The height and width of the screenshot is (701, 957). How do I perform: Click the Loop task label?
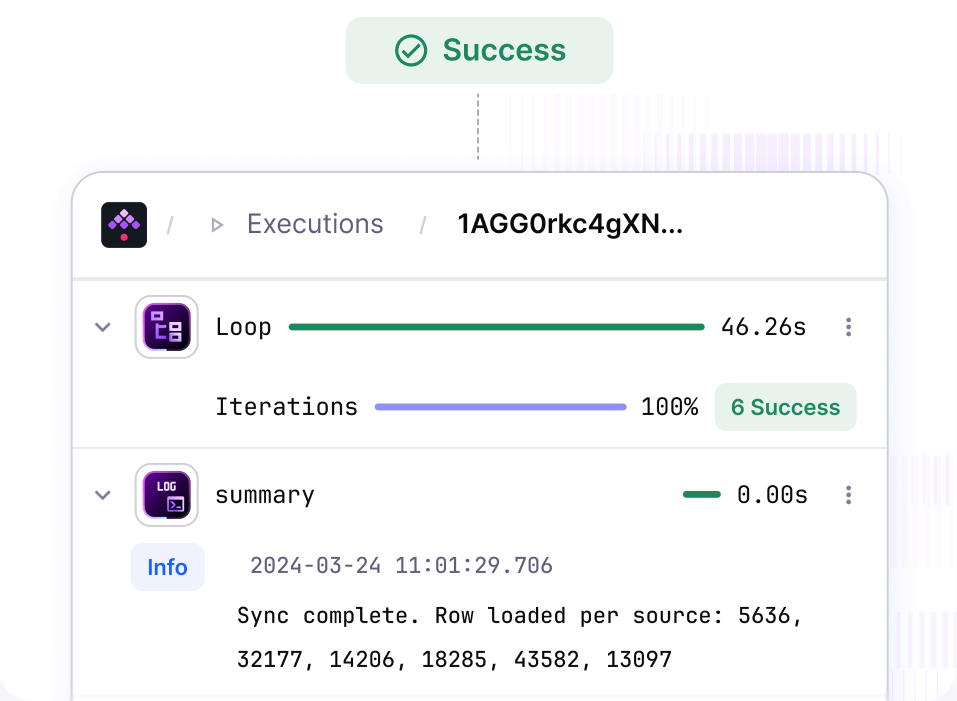243,328
